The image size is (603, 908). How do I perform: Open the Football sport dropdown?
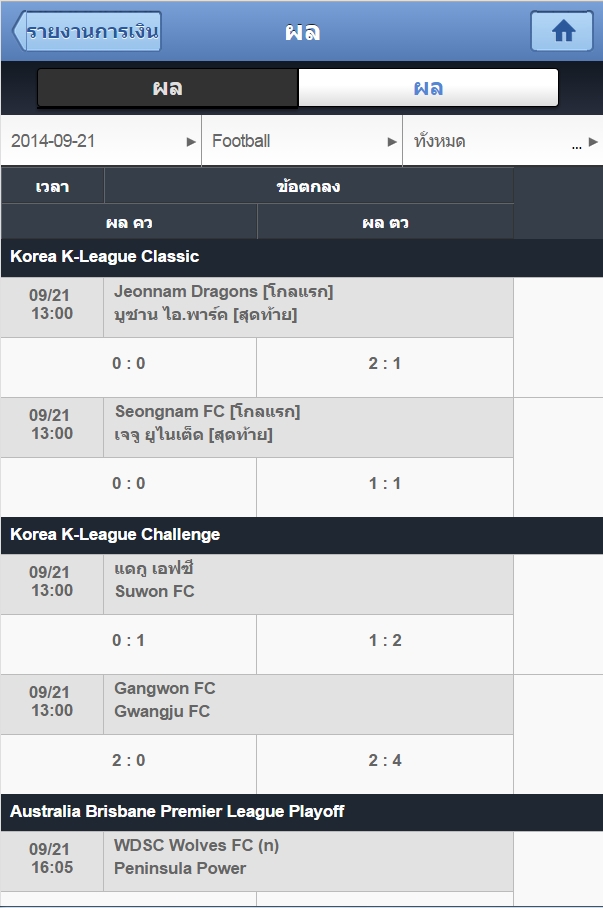(302, 141)
